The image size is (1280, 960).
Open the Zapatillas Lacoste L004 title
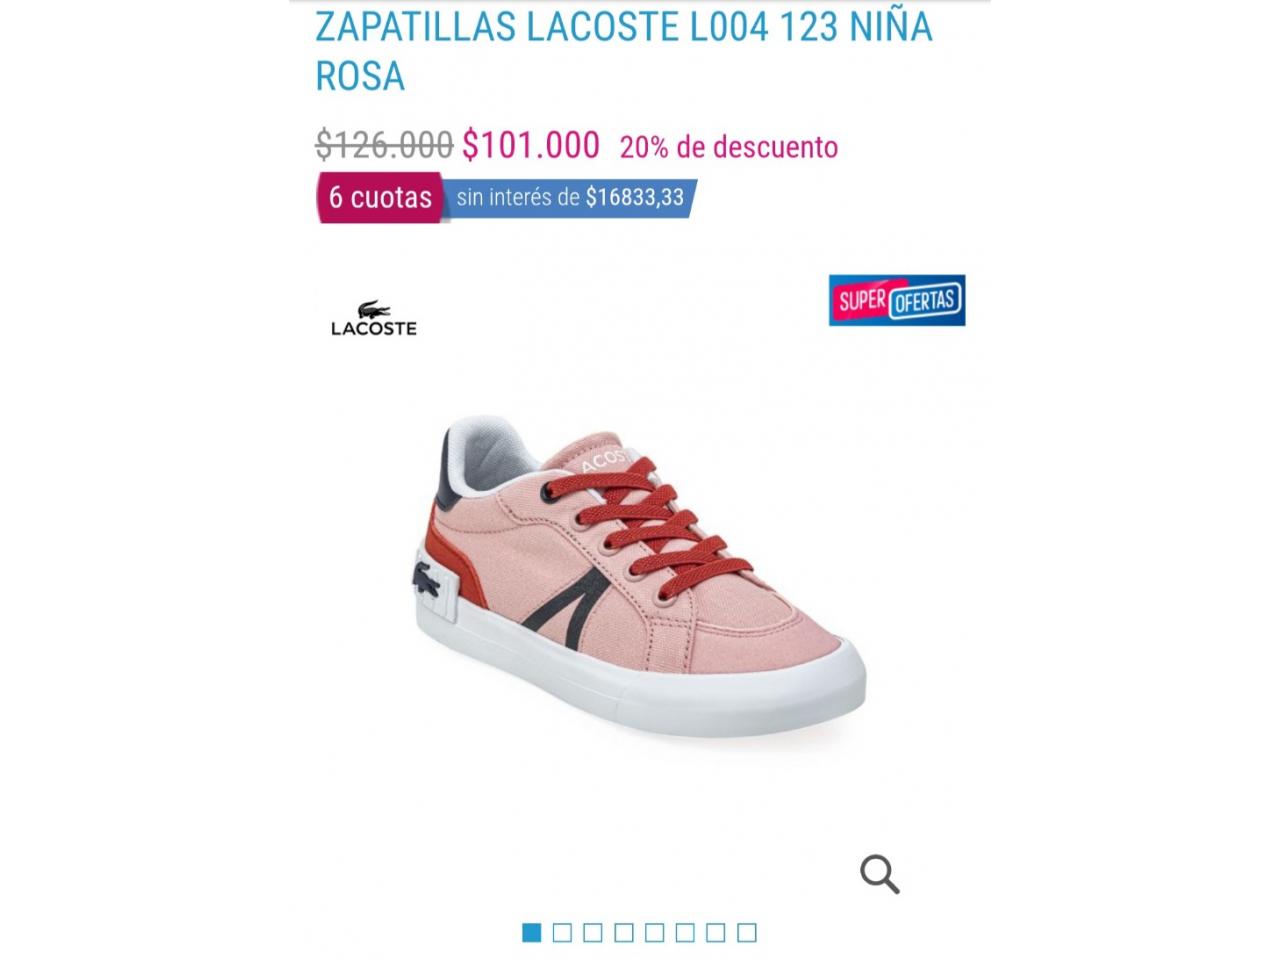tap(624, 51)
